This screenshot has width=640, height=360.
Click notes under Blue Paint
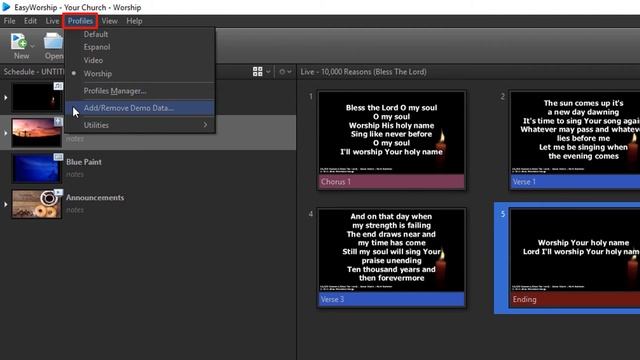pos(75,174)
